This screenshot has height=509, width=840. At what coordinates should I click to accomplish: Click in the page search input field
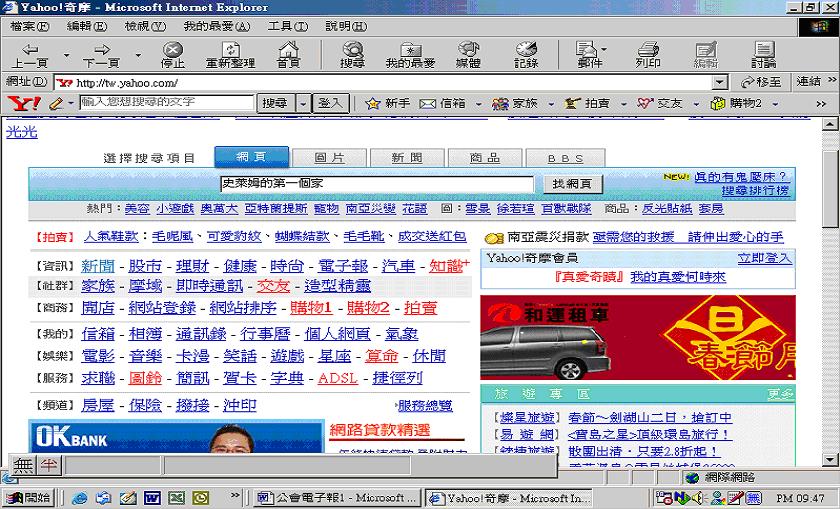[377, 184]
